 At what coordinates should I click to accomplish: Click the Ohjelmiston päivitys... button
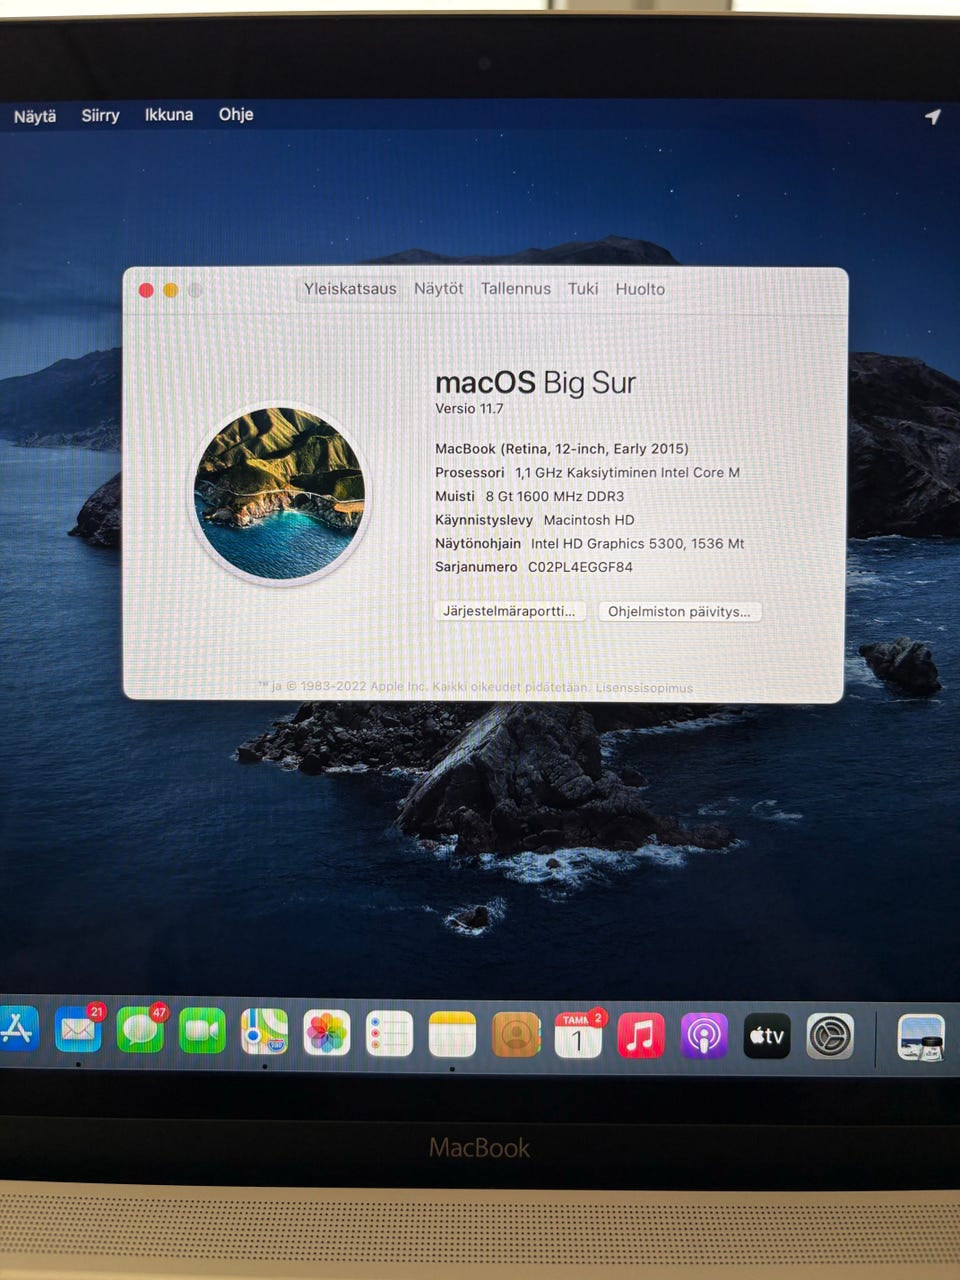click(679, 612)
